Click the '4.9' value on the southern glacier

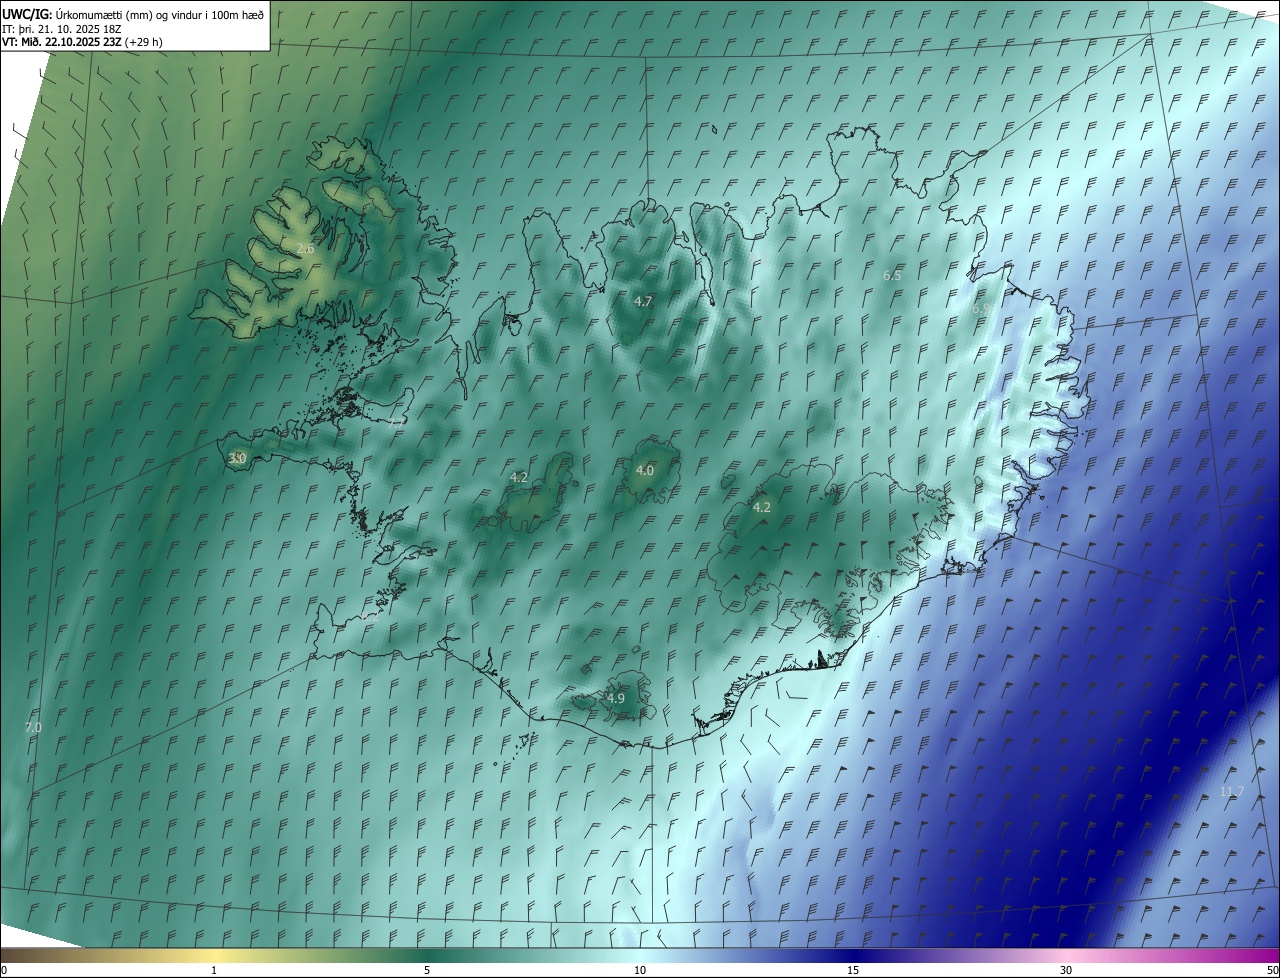(616, 698)
